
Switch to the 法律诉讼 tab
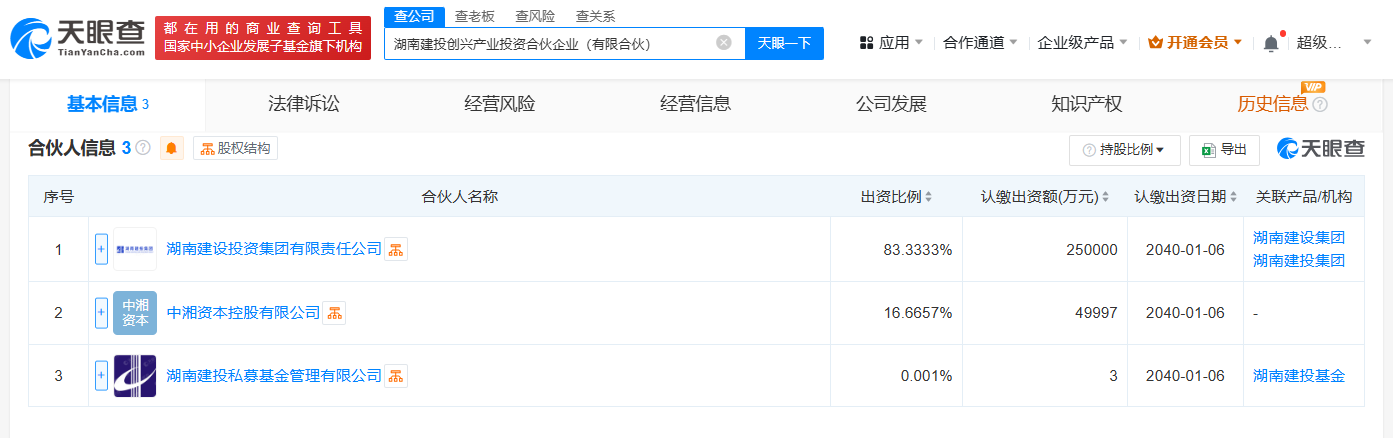[x=303, y=104]
